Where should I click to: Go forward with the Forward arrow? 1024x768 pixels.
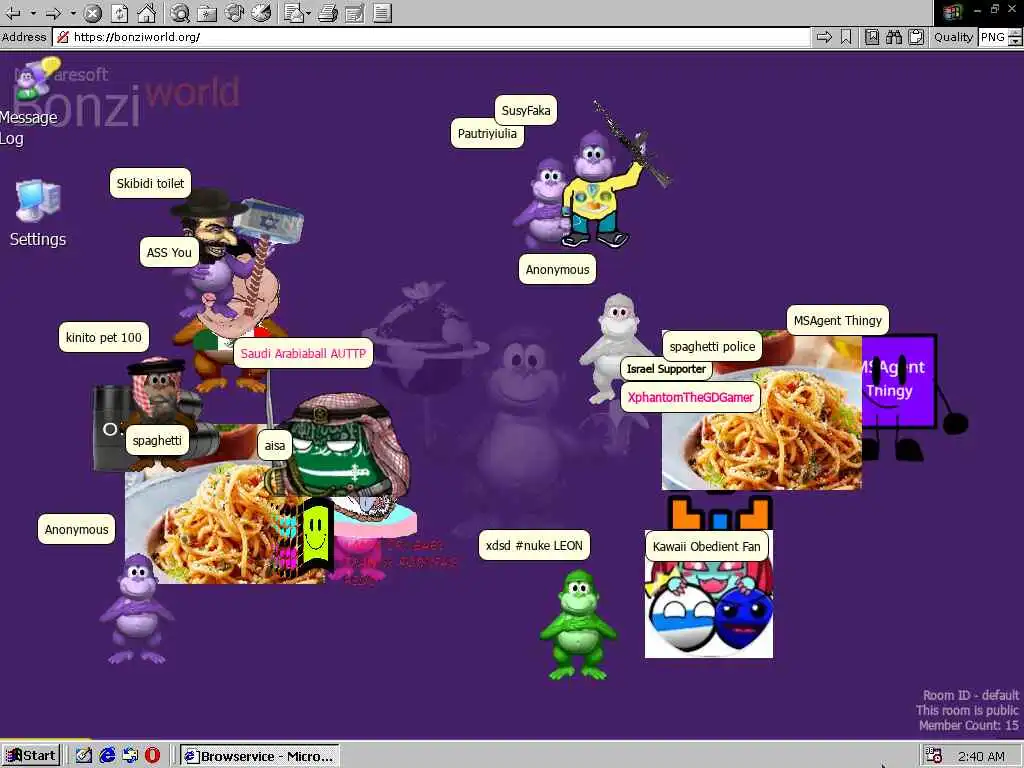[x=54, y=12]
